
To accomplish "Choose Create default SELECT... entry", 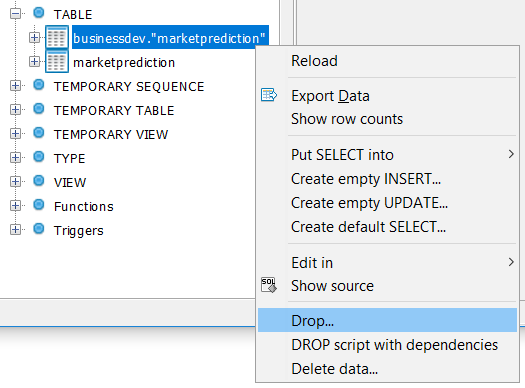I will (387, 227).
